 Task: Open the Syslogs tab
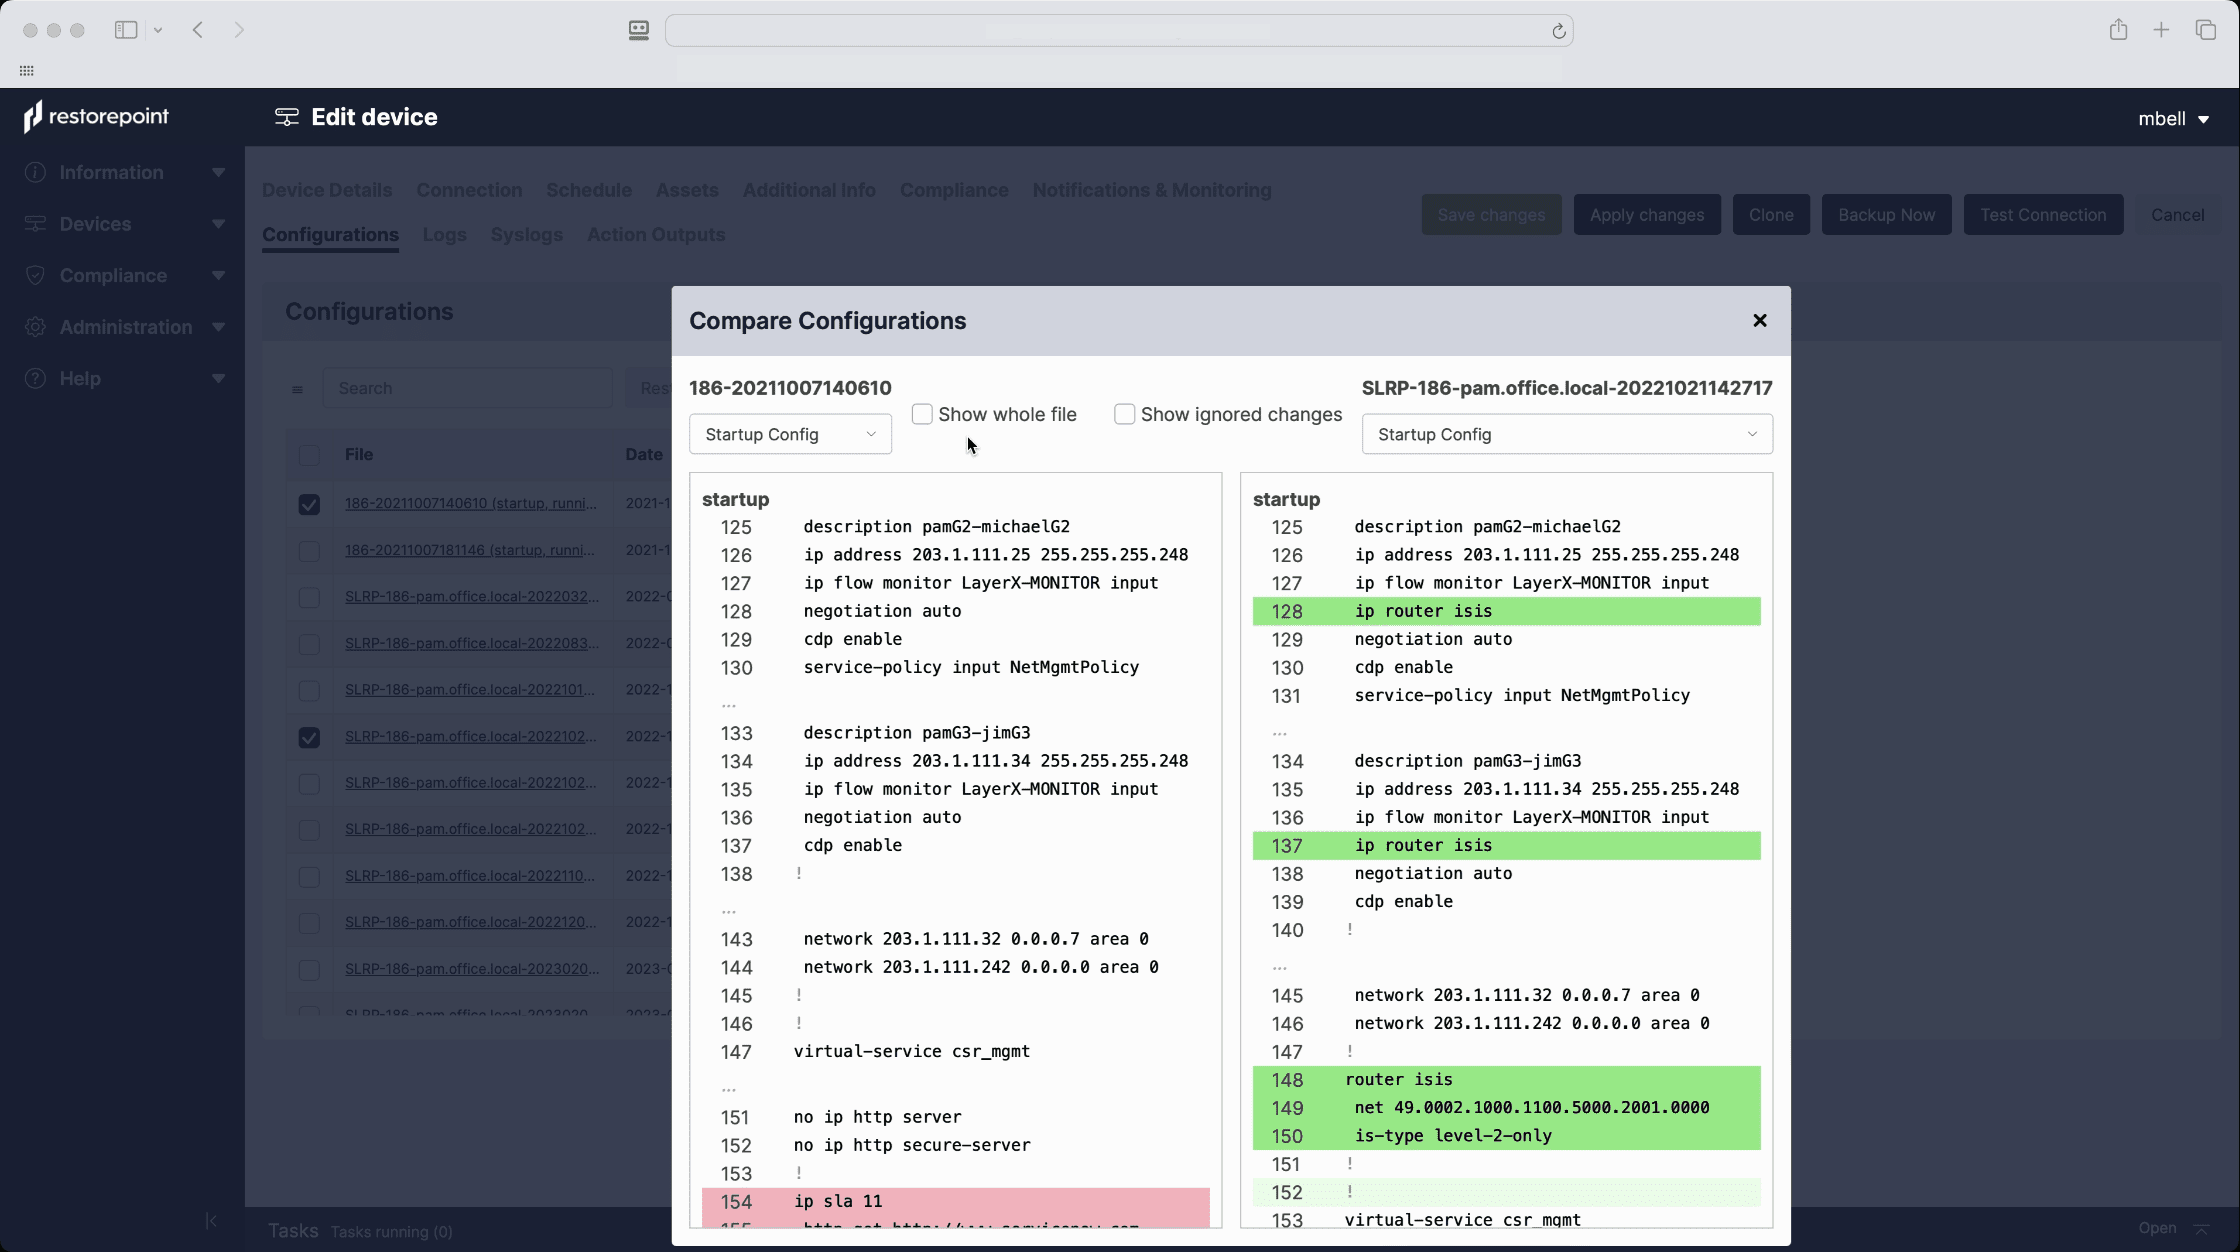pyautogui.click(x=526, y=235)
